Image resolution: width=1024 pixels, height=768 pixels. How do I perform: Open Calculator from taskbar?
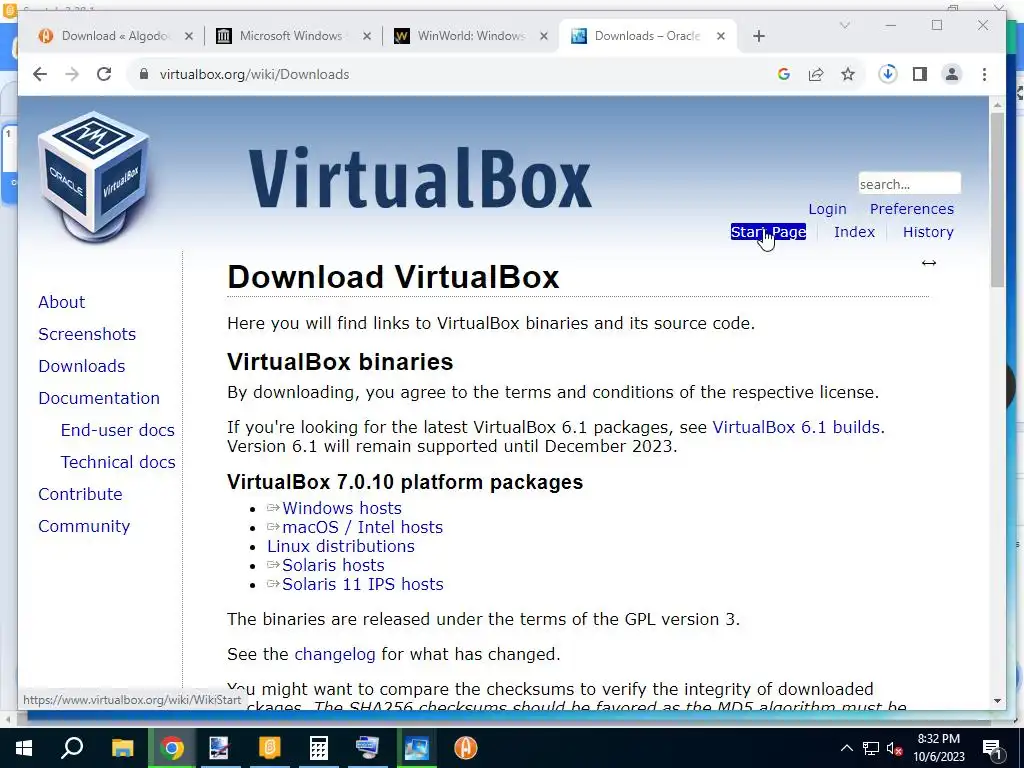319,748
